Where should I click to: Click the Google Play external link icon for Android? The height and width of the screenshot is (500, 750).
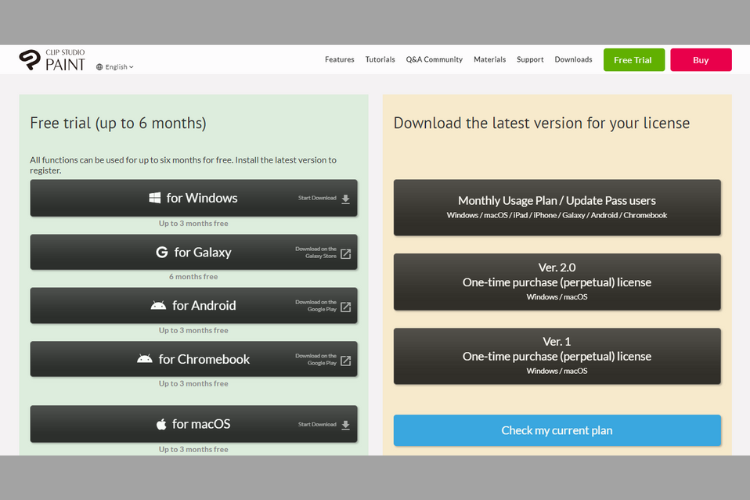click(x=346, y=306)
